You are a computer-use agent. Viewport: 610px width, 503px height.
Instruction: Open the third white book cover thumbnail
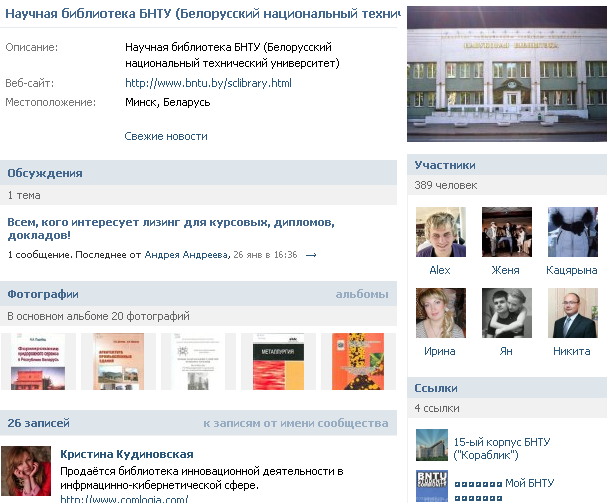(198, 361)
